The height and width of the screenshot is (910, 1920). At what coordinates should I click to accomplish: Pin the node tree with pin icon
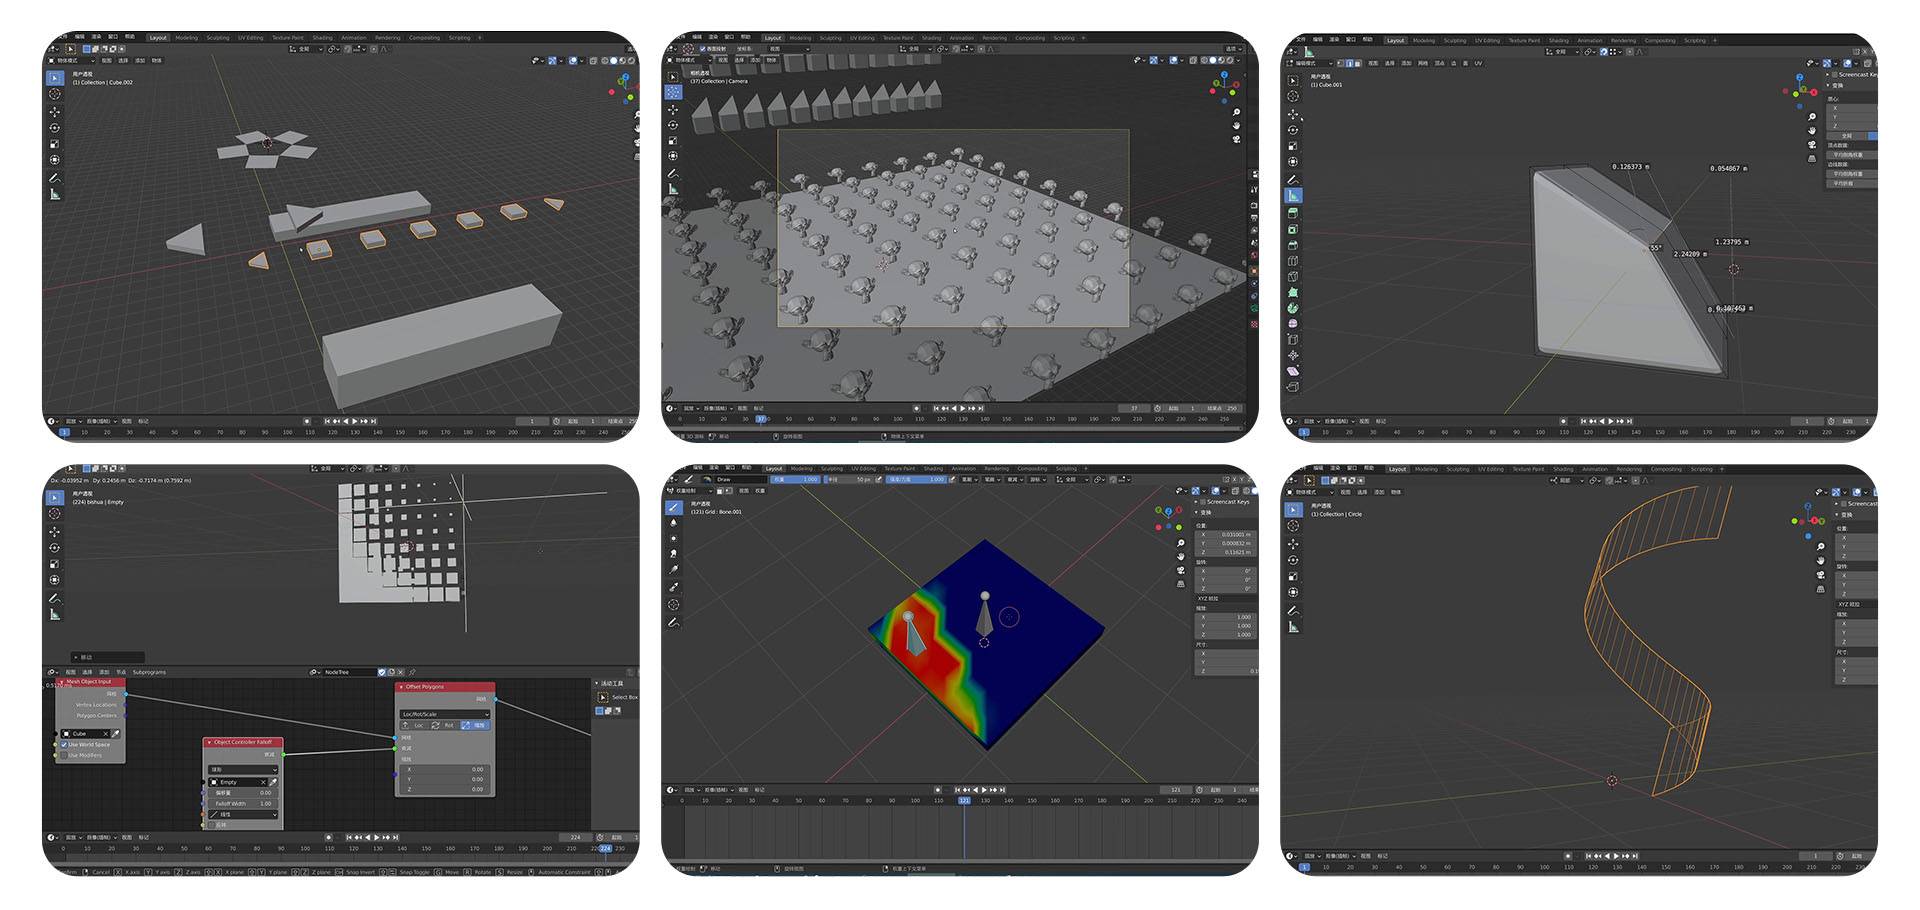click(x=412, y=672)
